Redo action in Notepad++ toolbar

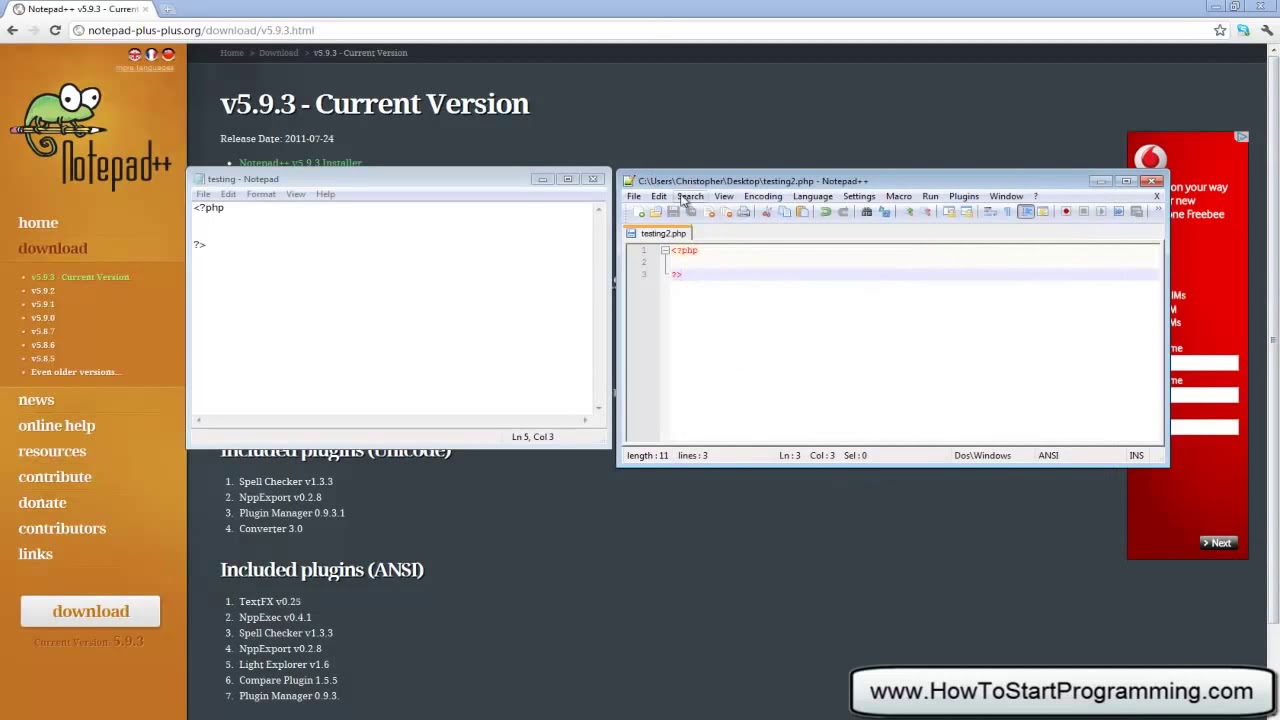point(843,212)
